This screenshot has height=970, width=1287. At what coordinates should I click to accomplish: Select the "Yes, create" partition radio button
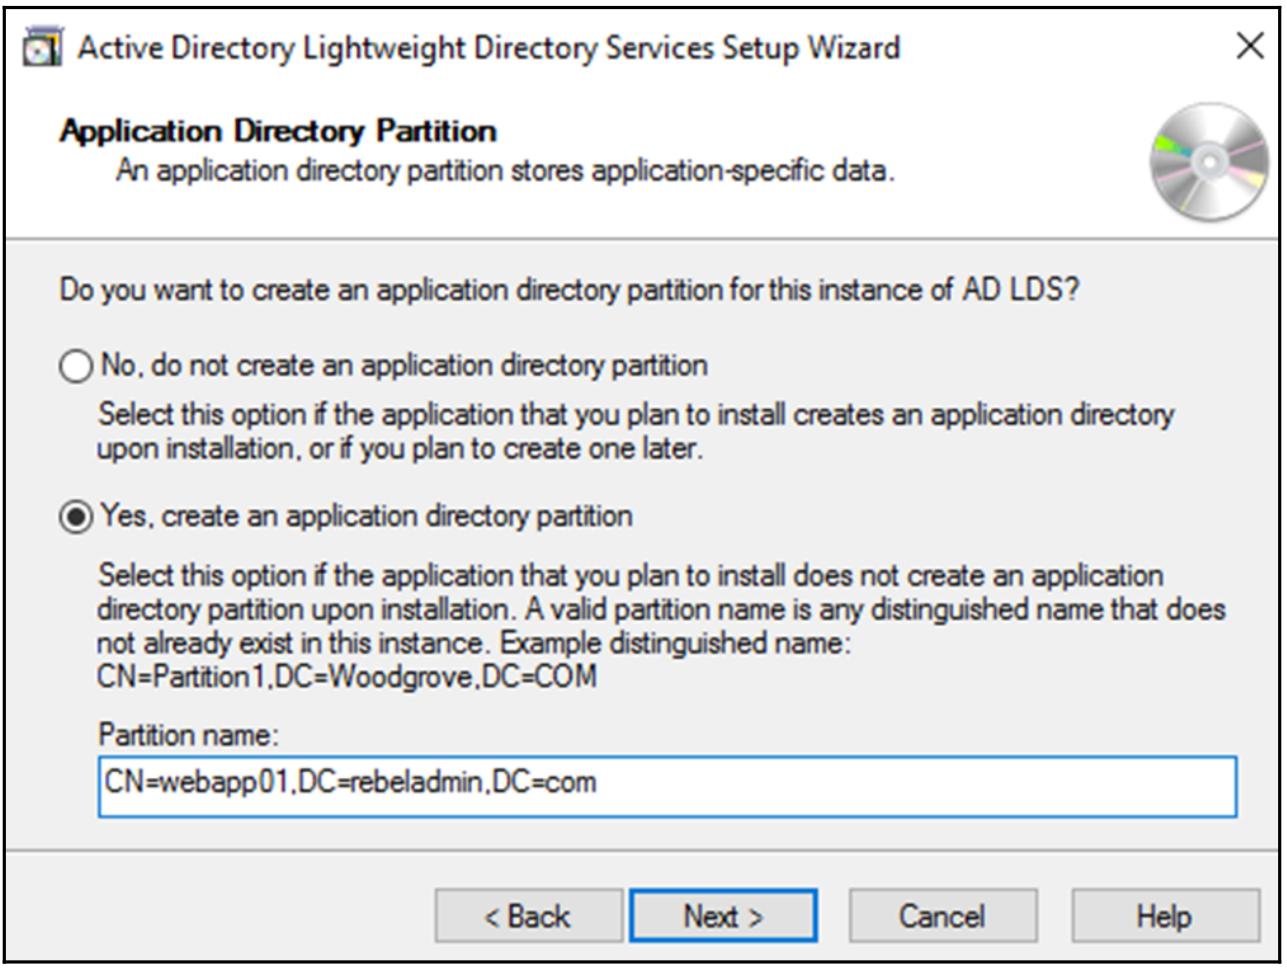point(76,518)
